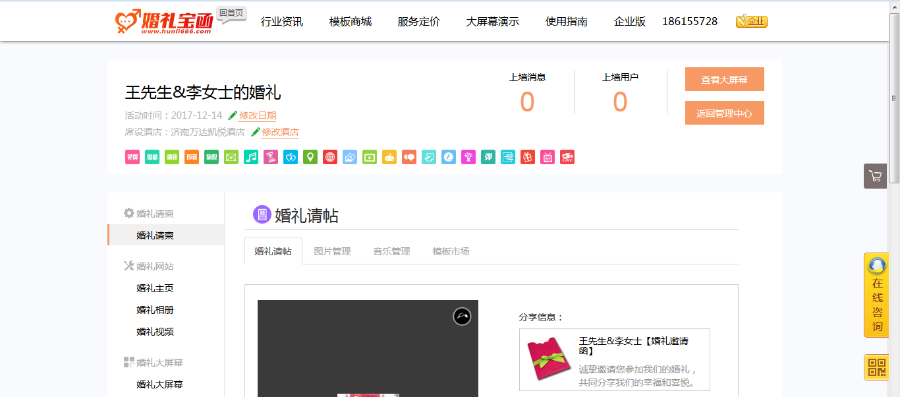Click the 回首页 speech bubble
Image resolution: width=900 pixels, height=397 pixels.
coord(231,14)
